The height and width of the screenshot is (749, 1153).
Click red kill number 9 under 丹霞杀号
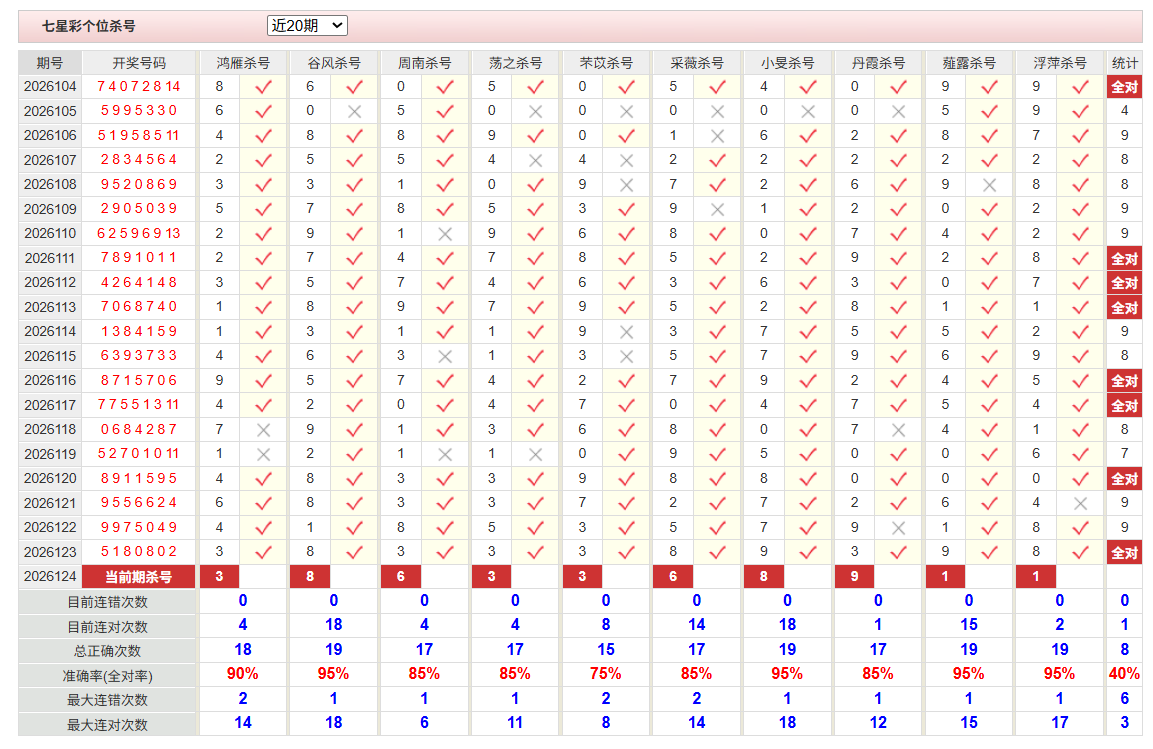(x=854, y=577)
